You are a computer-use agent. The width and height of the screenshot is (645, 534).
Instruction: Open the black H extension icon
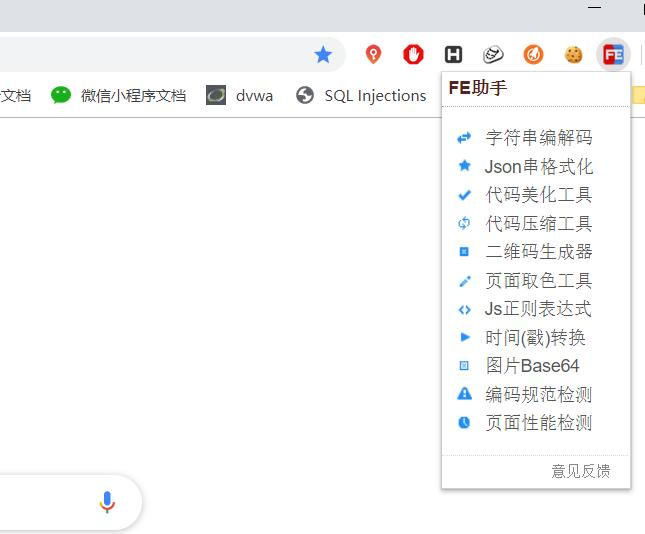click(453, 54)
